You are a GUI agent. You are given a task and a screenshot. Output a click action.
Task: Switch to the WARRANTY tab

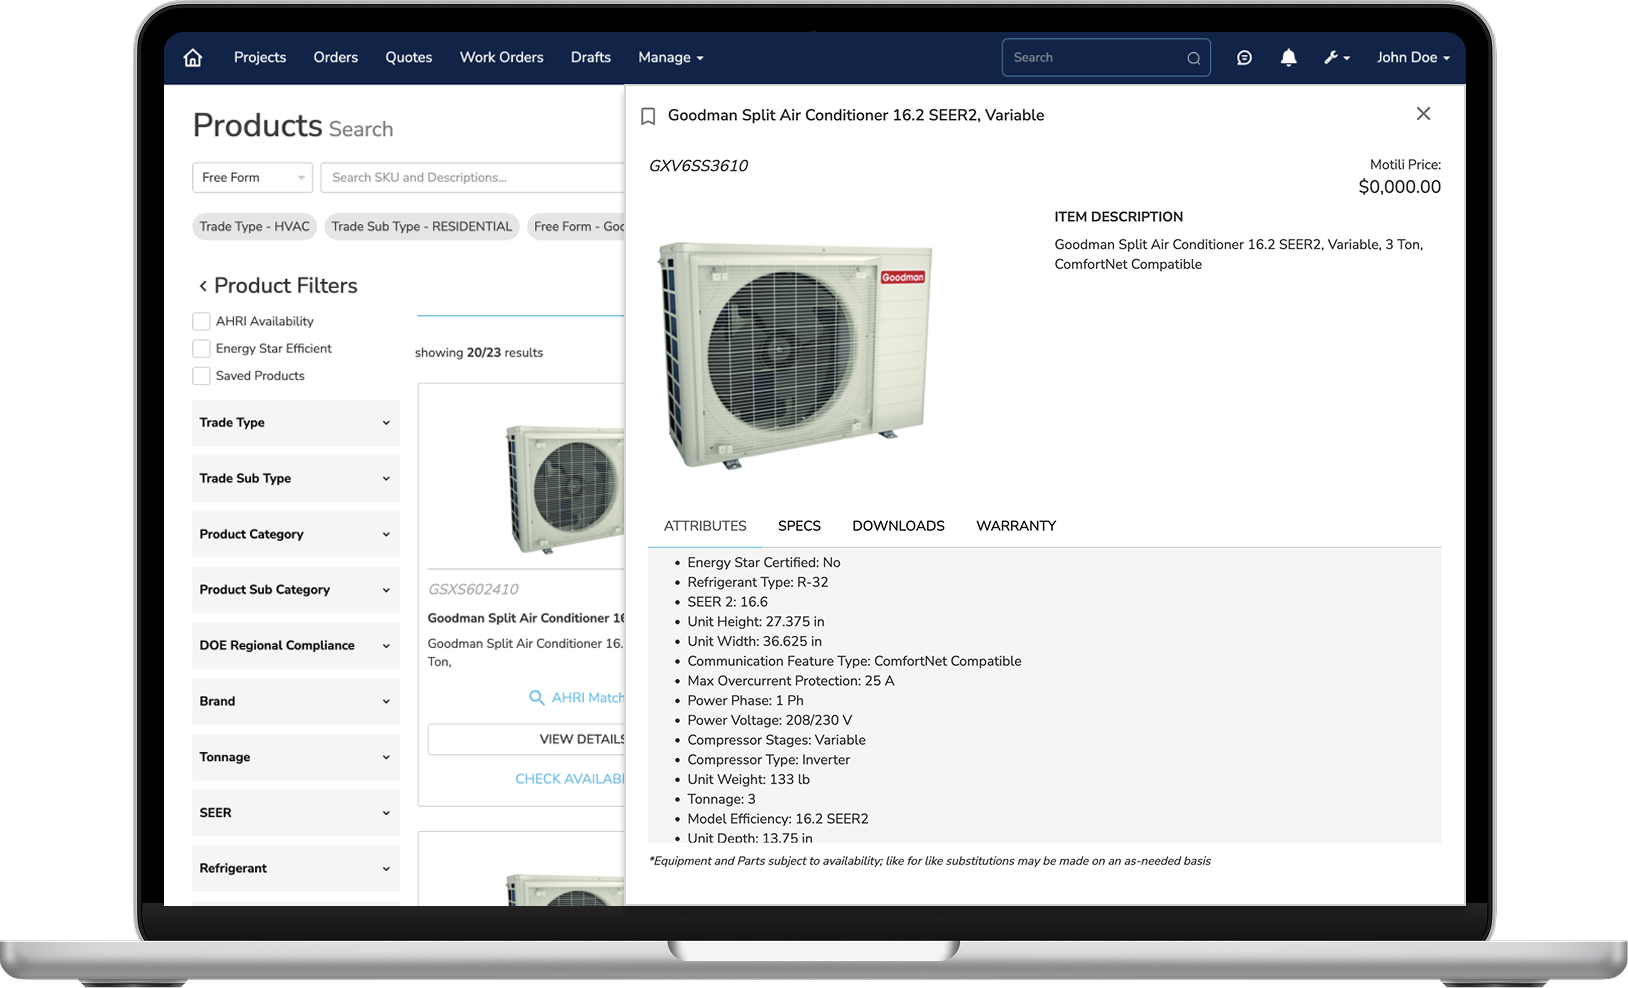coord(1016,526)
